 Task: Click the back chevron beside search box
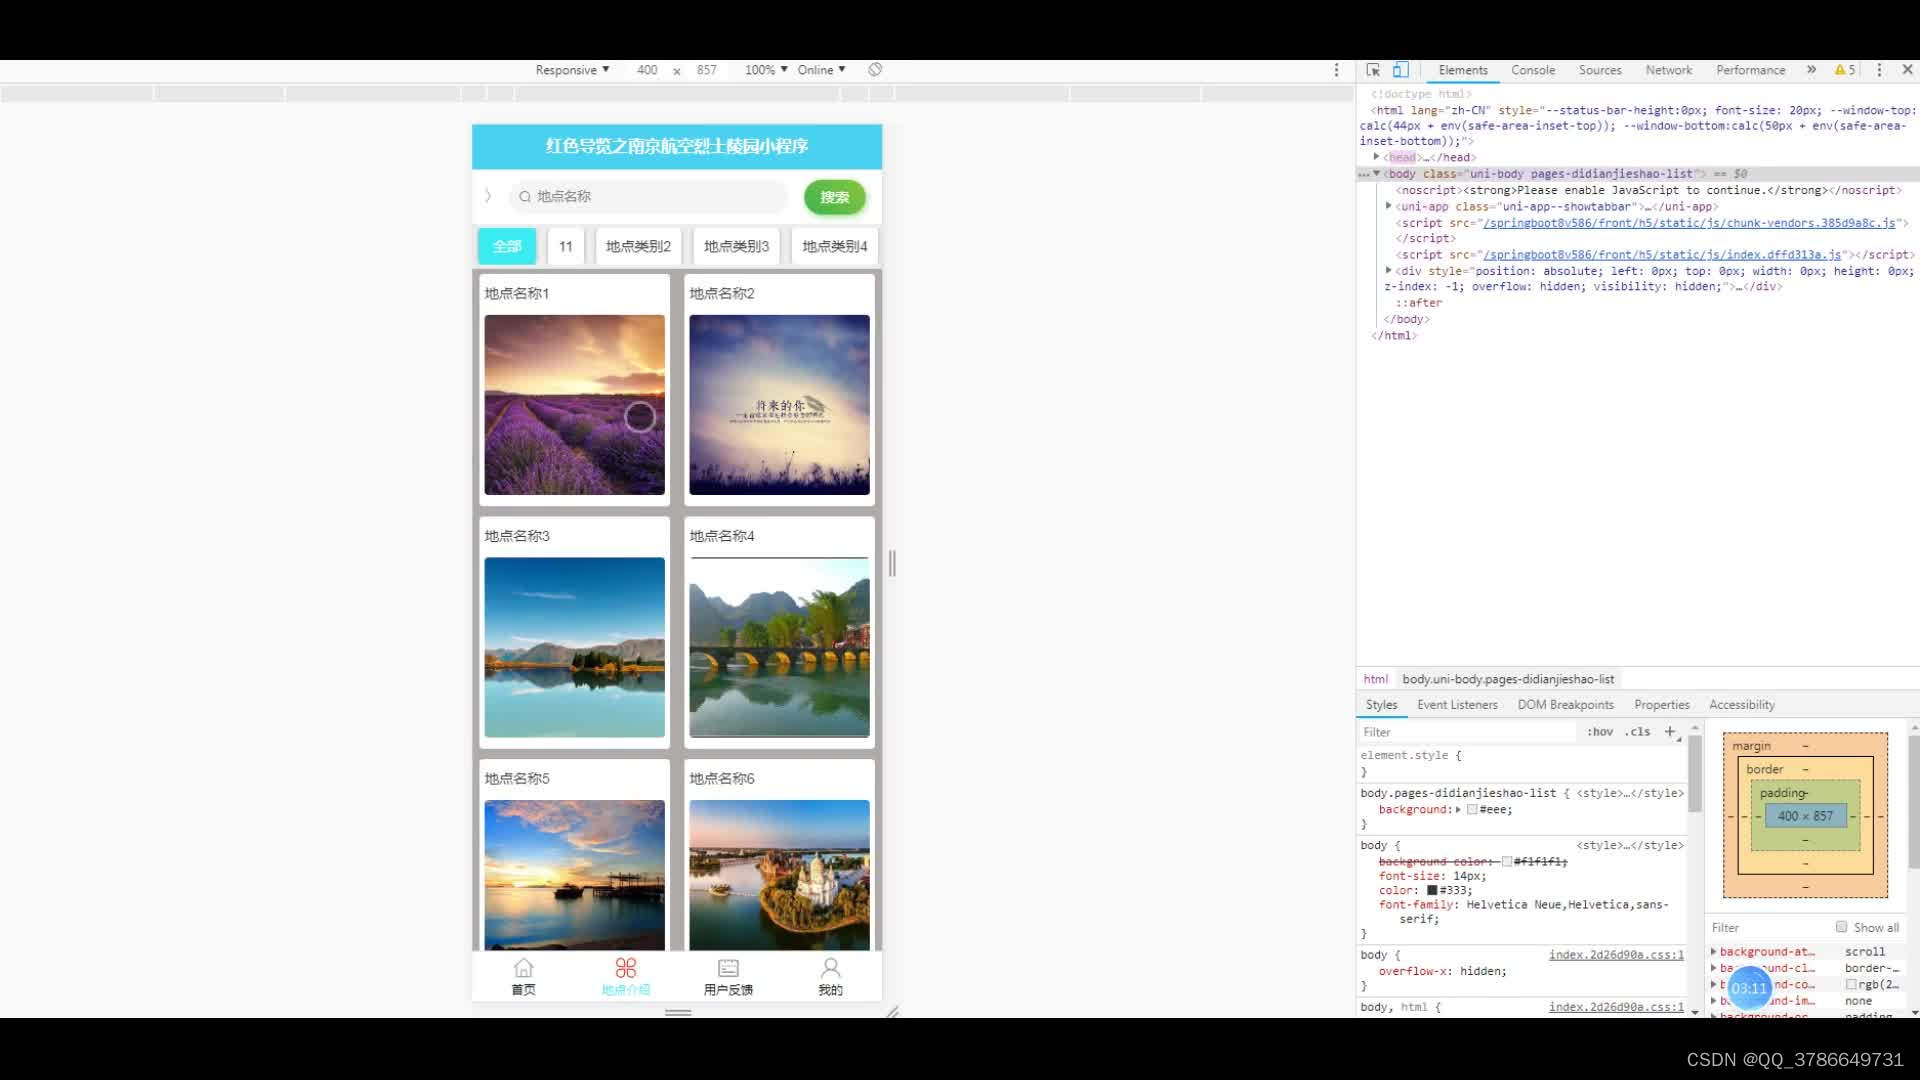[x=488, y=196]
